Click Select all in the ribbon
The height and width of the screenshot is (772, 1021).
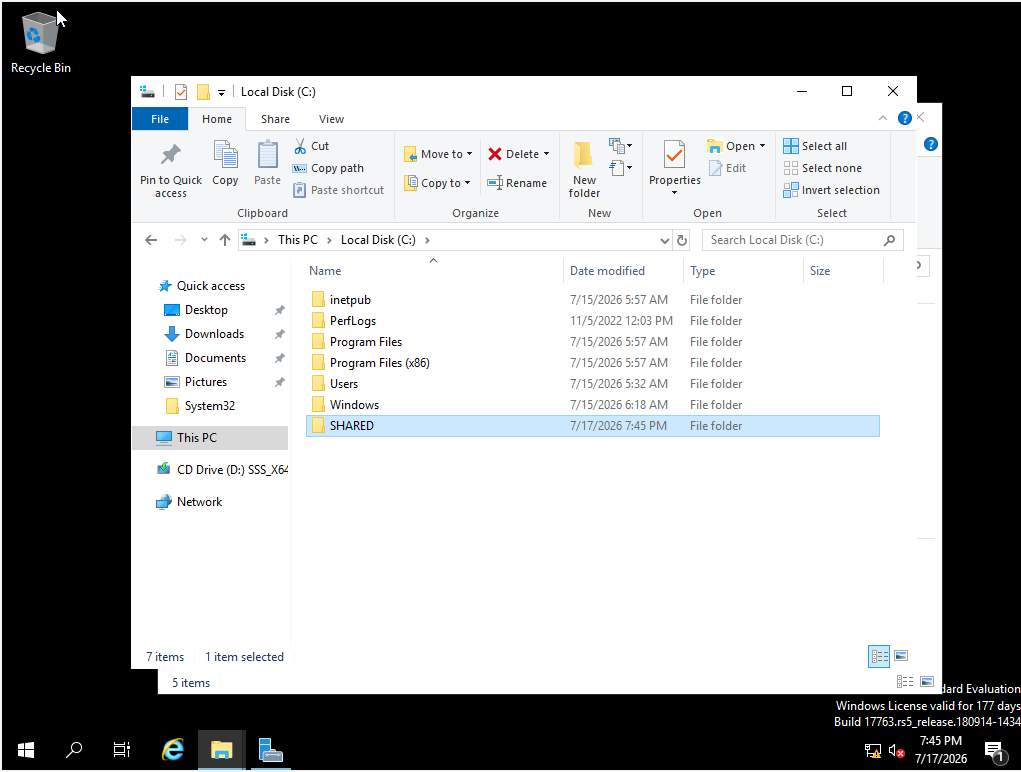(x=815, y=146)
